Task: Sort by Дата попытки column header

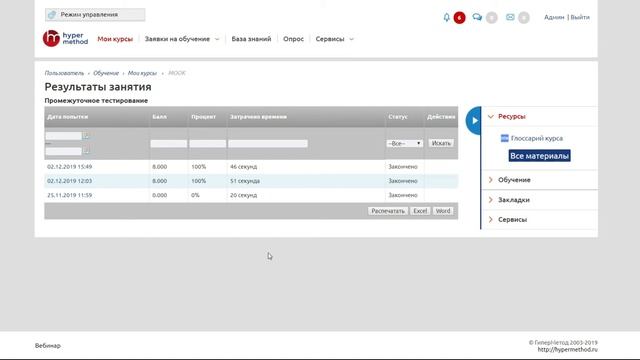Action: (x=67, y=117)
